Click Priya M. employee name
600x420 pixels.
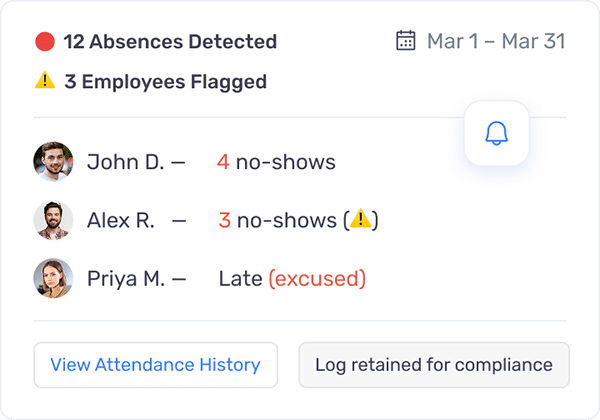click(126, 278)
